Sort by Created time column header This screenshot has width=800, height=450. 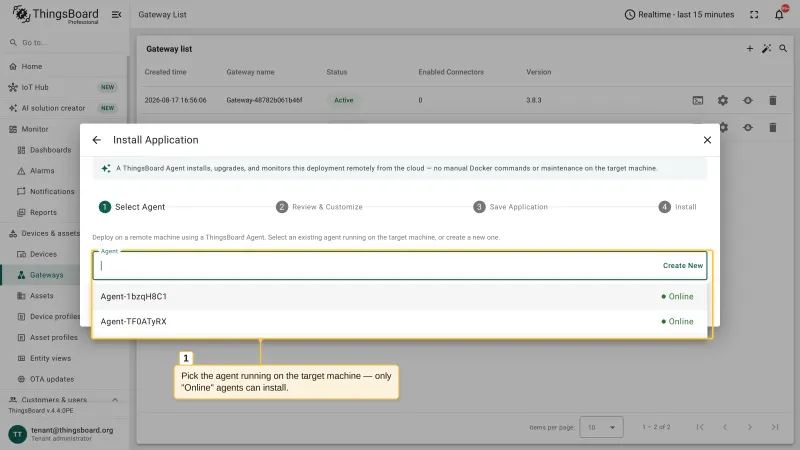(165, 72)
